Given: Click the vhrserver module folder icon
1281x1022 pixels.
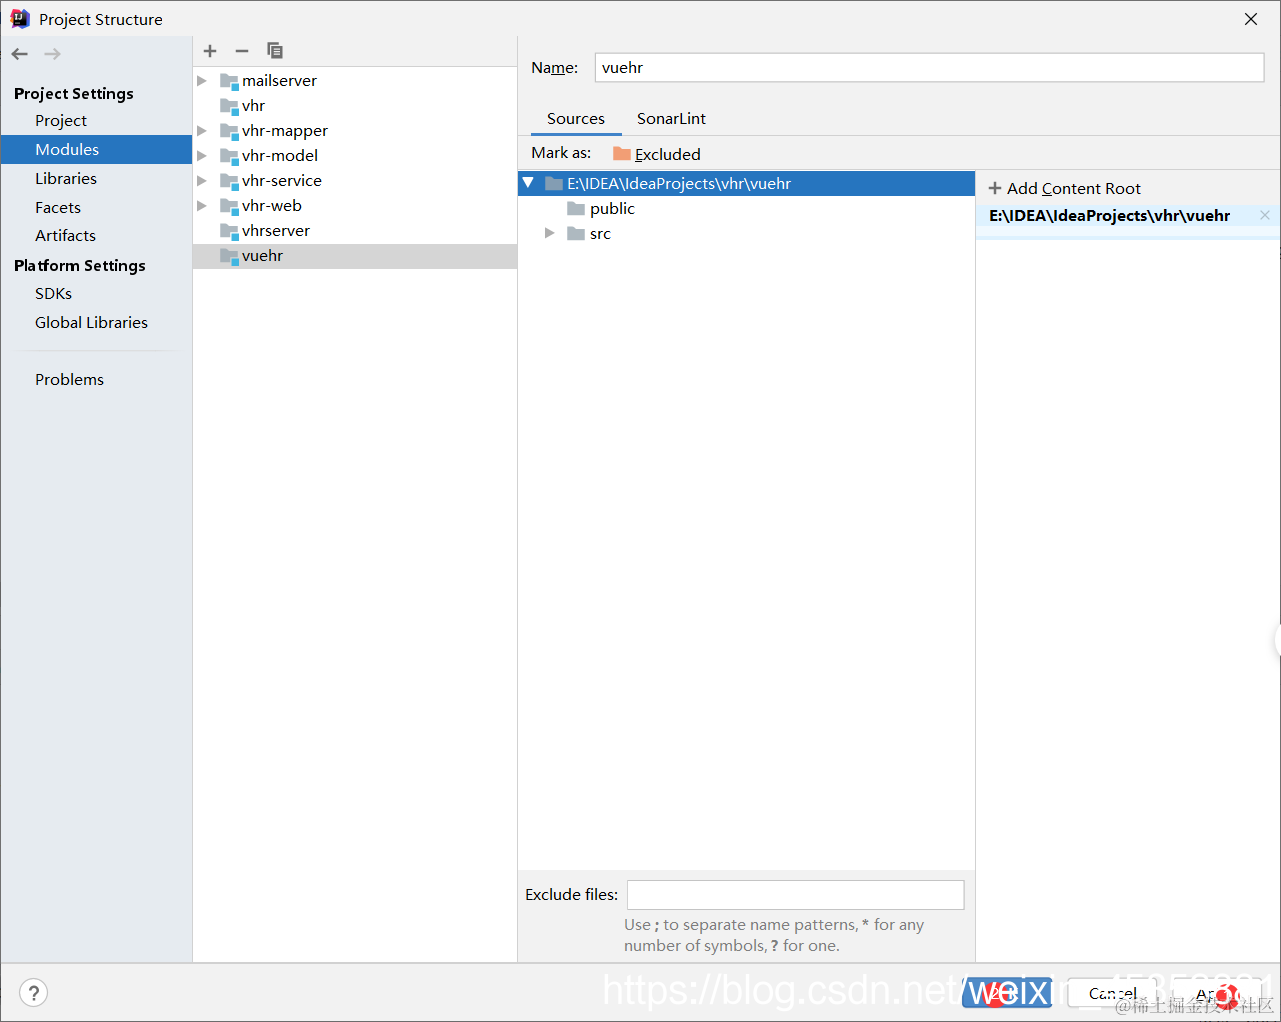Looking at the screenshot, I should (229, 231).
